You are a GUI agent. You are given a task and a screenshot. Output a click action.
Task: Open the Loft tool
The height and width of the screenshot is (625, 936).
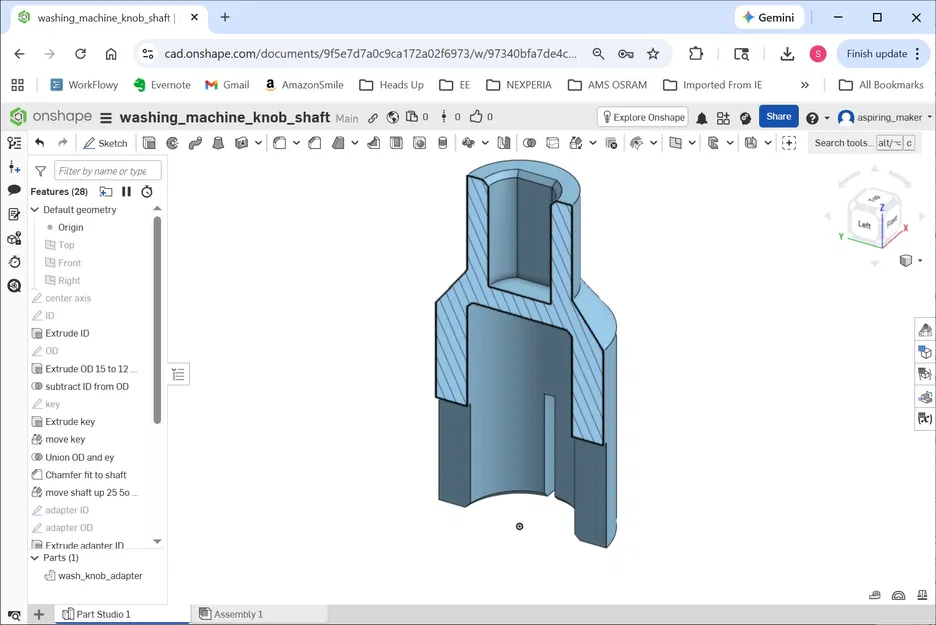coord(217,143)
